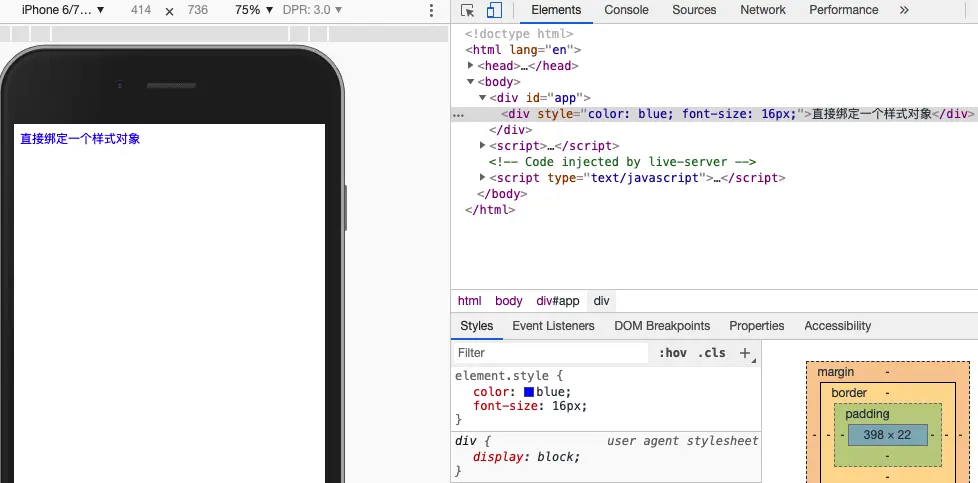
Task: Open the Event Listeners pane tab
Action: pos(553,326)
